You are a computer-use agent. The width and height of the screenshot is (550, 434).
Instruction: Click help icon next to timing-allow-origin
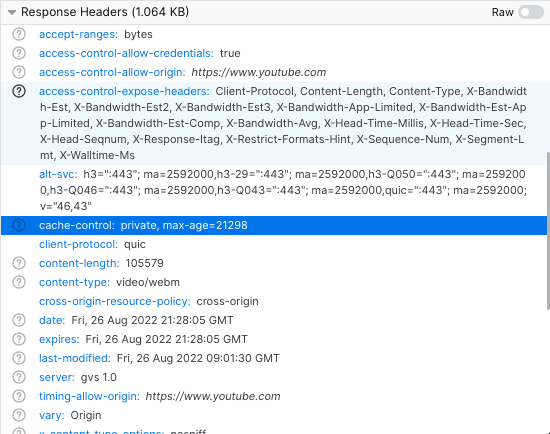(x=19, y=396)
